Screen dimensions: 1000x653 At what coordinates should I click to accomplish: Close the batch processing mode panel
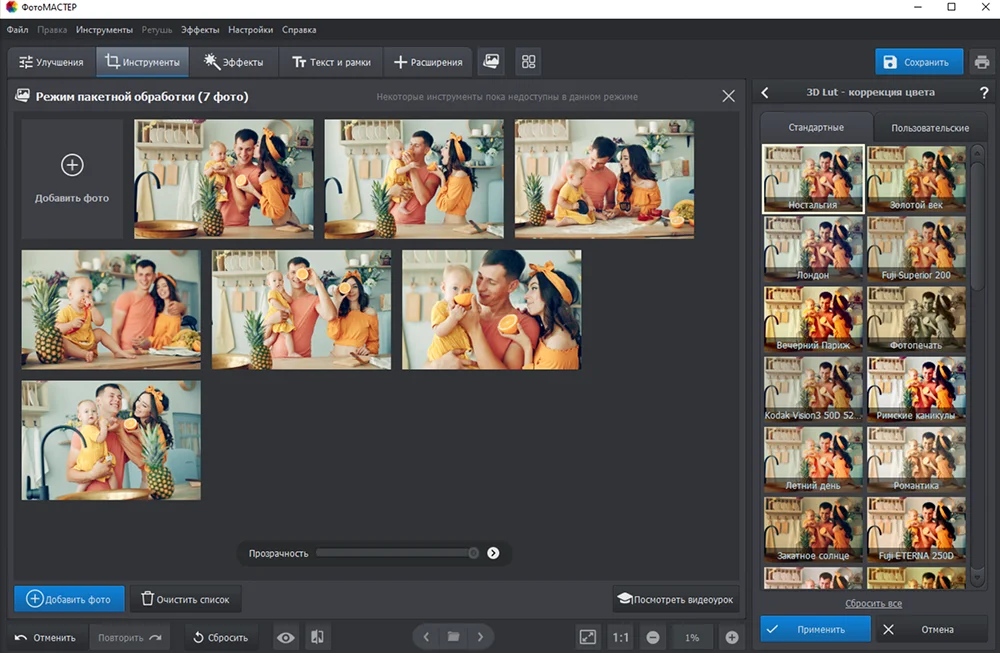(728, 96)
